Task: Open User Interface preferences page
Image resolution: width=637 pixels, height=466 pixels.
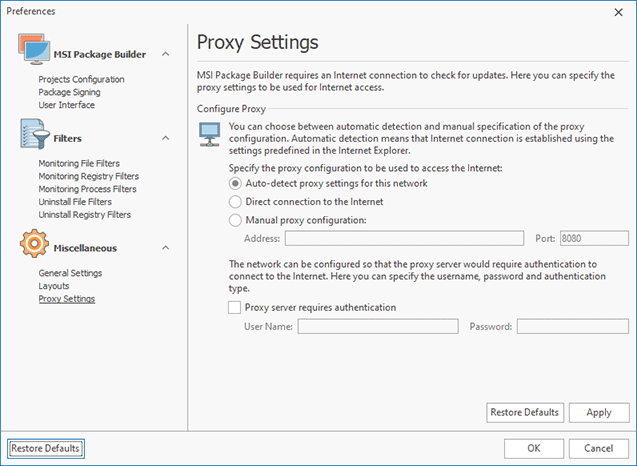Action: (67, 105)
